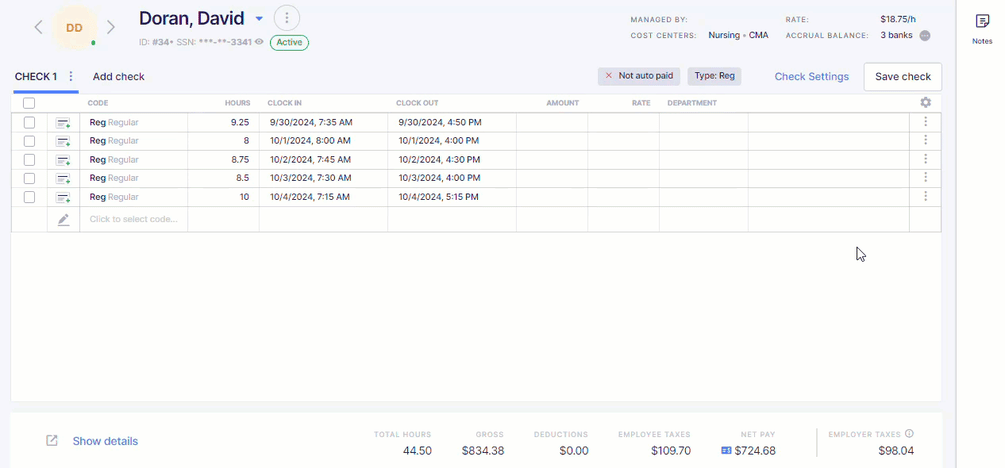Go to next employee arrow
The height and width of the screenshot is (468, 1005).
(x=111, y=27)
